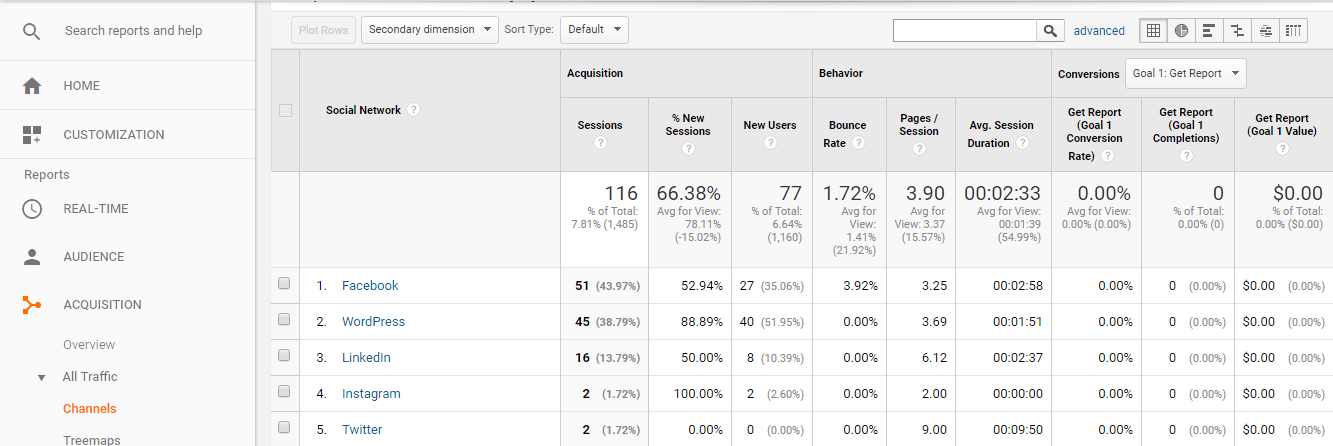Click the help icon beside Social Network
This screenshot has height=446, width=1333.
click(x=413, y=110)
